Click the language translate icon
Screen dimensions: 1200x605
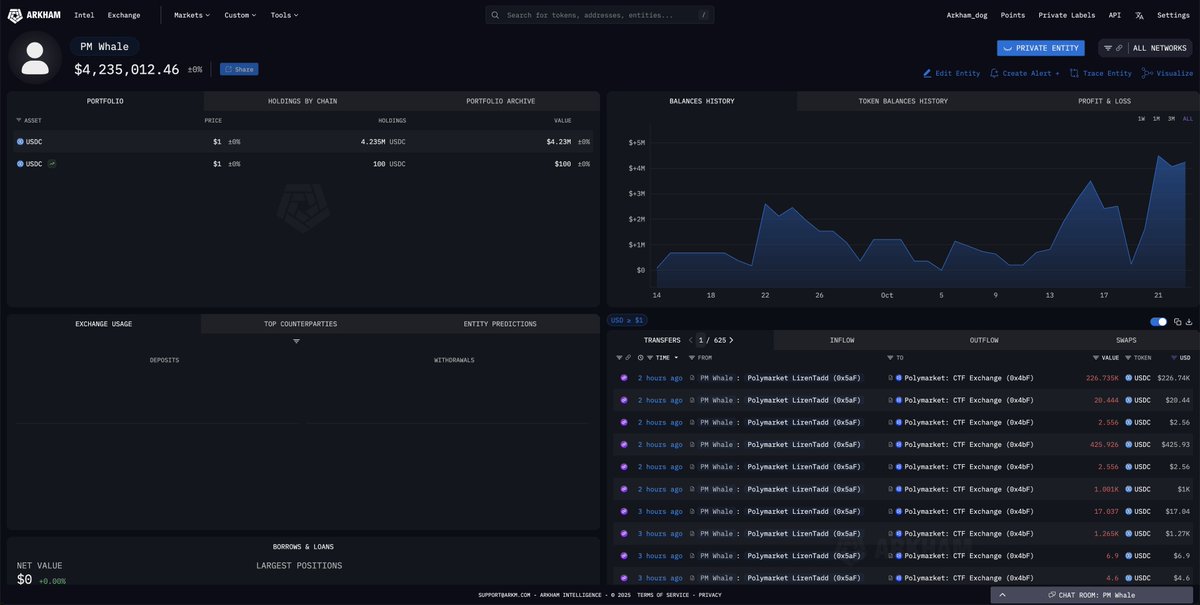[1139, 16]
